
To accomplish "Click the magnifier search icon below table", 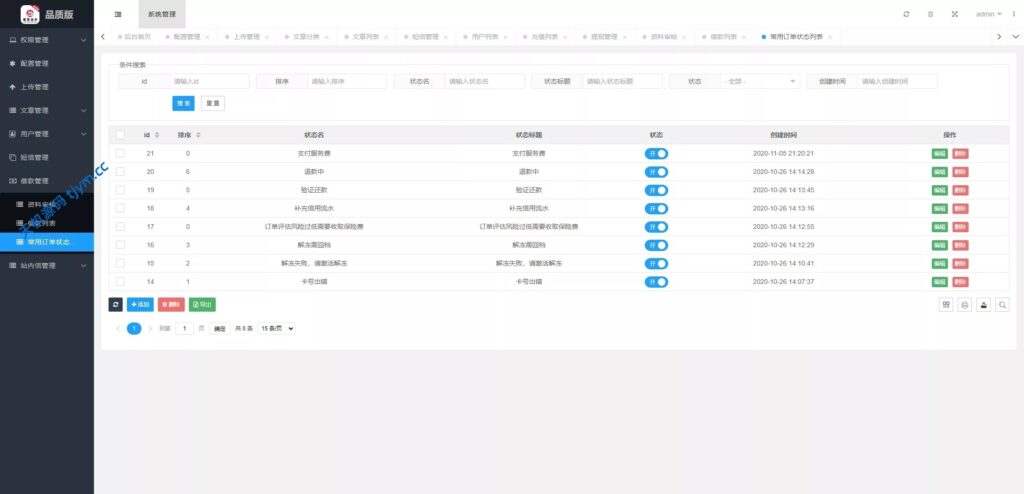I will pyautogui.click(x=1002, y=305).
